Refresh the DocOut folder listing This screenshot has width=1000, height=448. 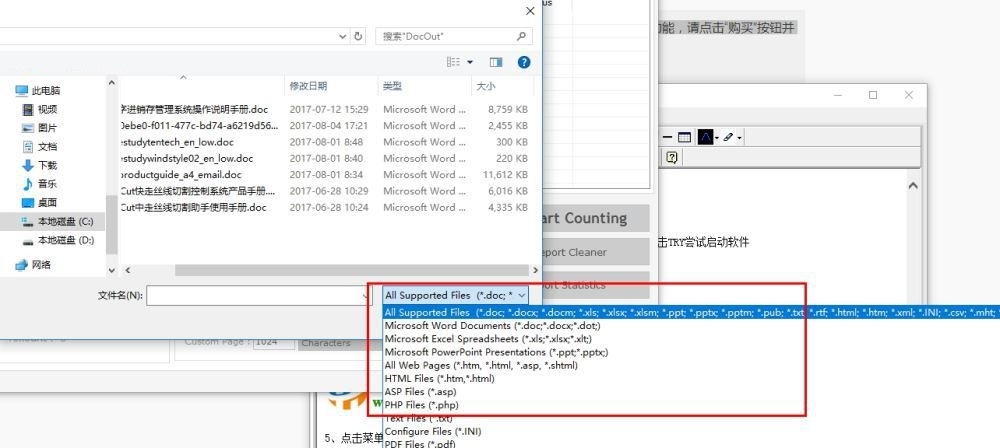[358, 36]
